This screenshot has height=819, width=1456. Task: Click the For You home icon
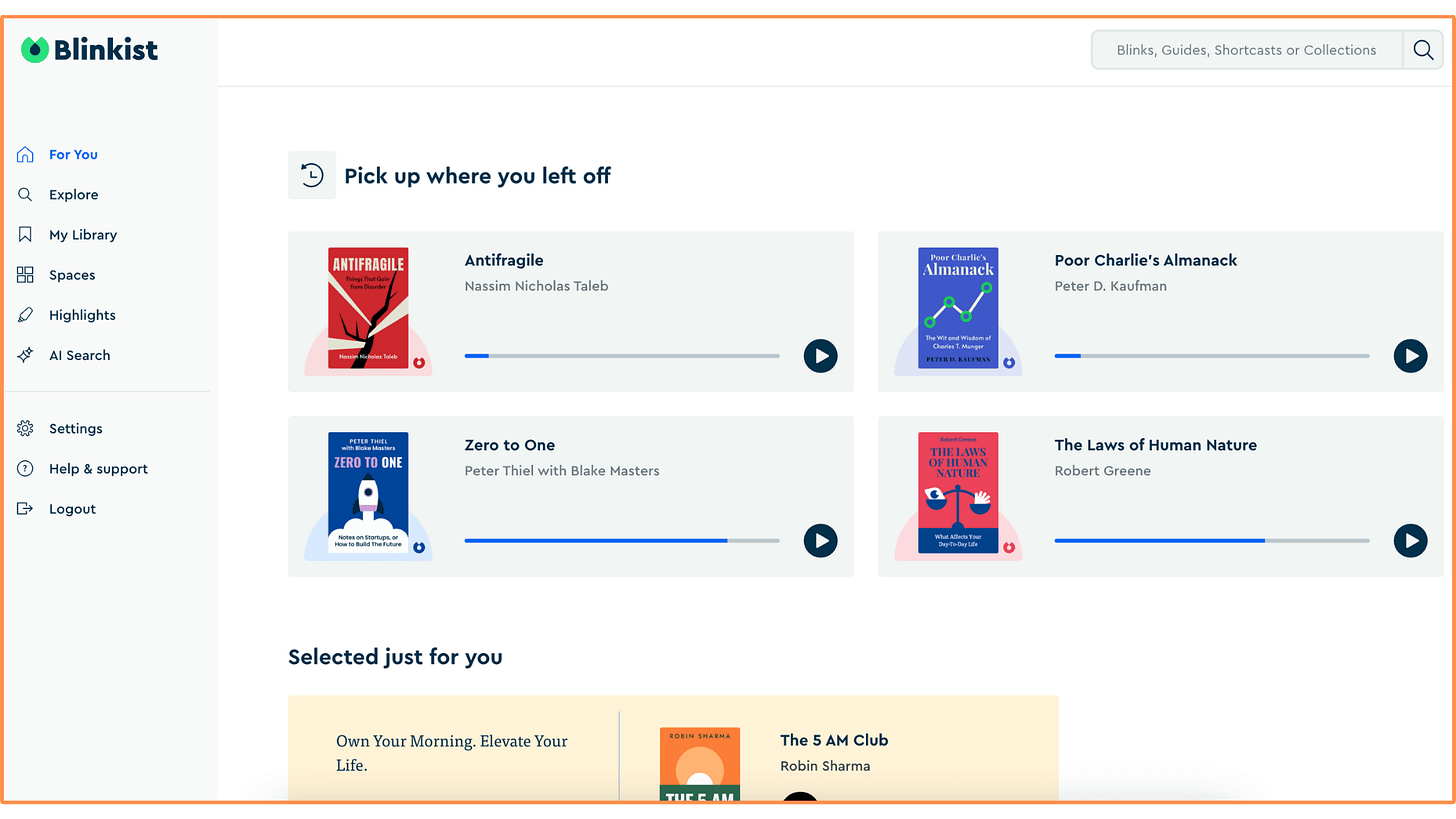(x=26, y=154)
